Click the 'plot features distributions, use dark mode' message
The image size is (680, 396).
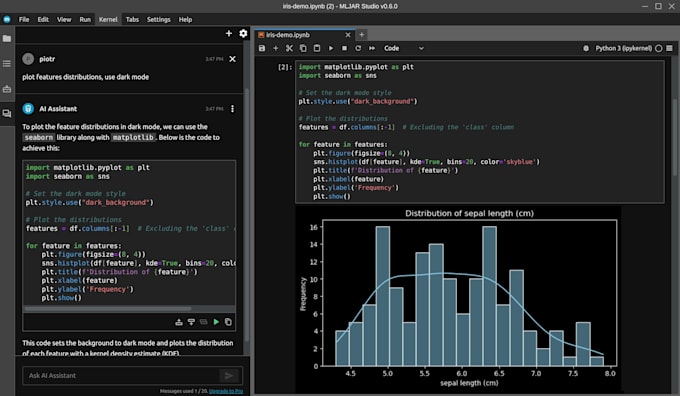click(85, 77)
